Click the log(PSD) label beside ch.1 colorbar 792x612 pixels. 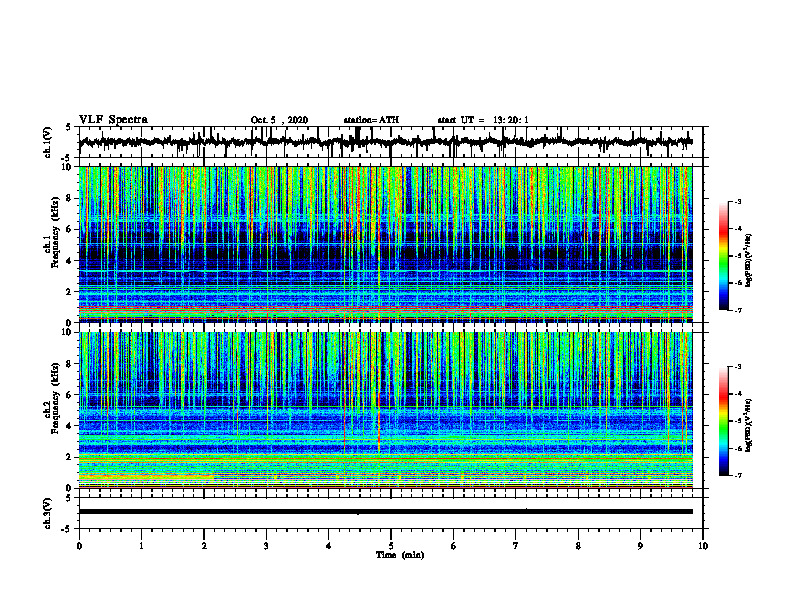coord(749,261)
